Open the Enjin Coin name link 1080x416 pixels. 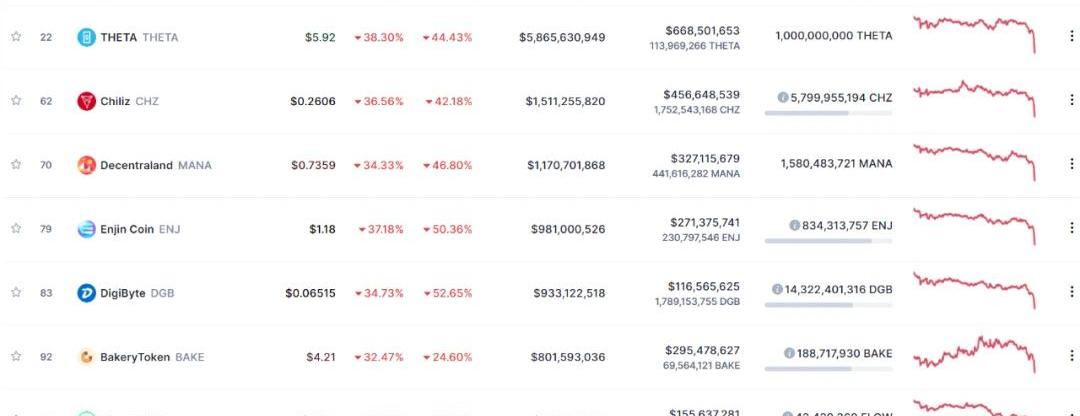coord(127,229)
